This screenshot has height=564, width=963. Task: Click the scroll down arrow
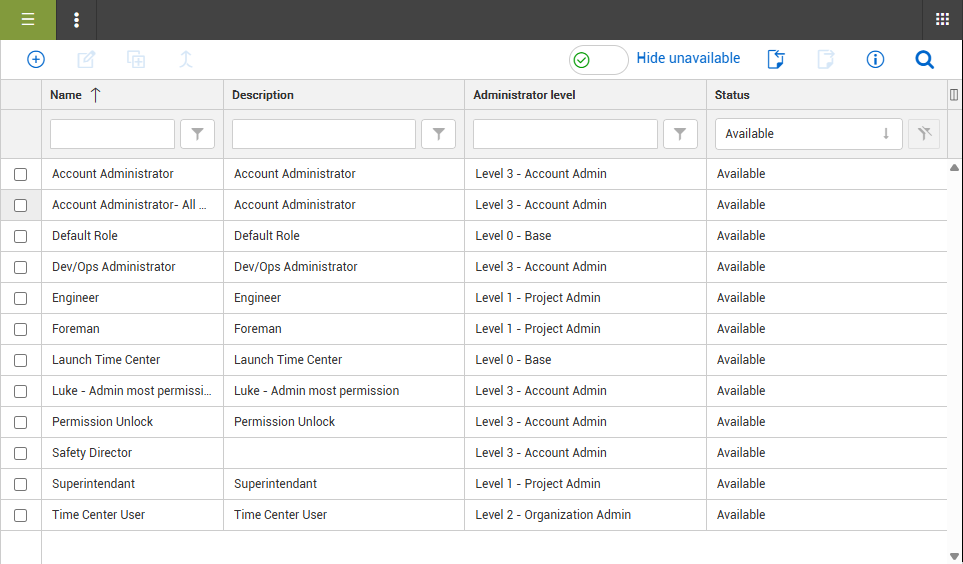(954, 556)
